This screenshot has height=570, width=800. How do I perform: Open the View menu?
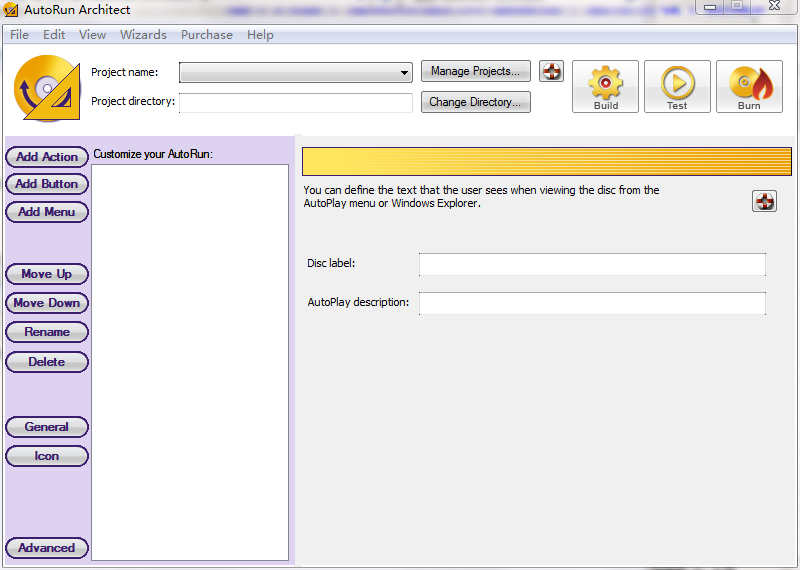point(92,35)
